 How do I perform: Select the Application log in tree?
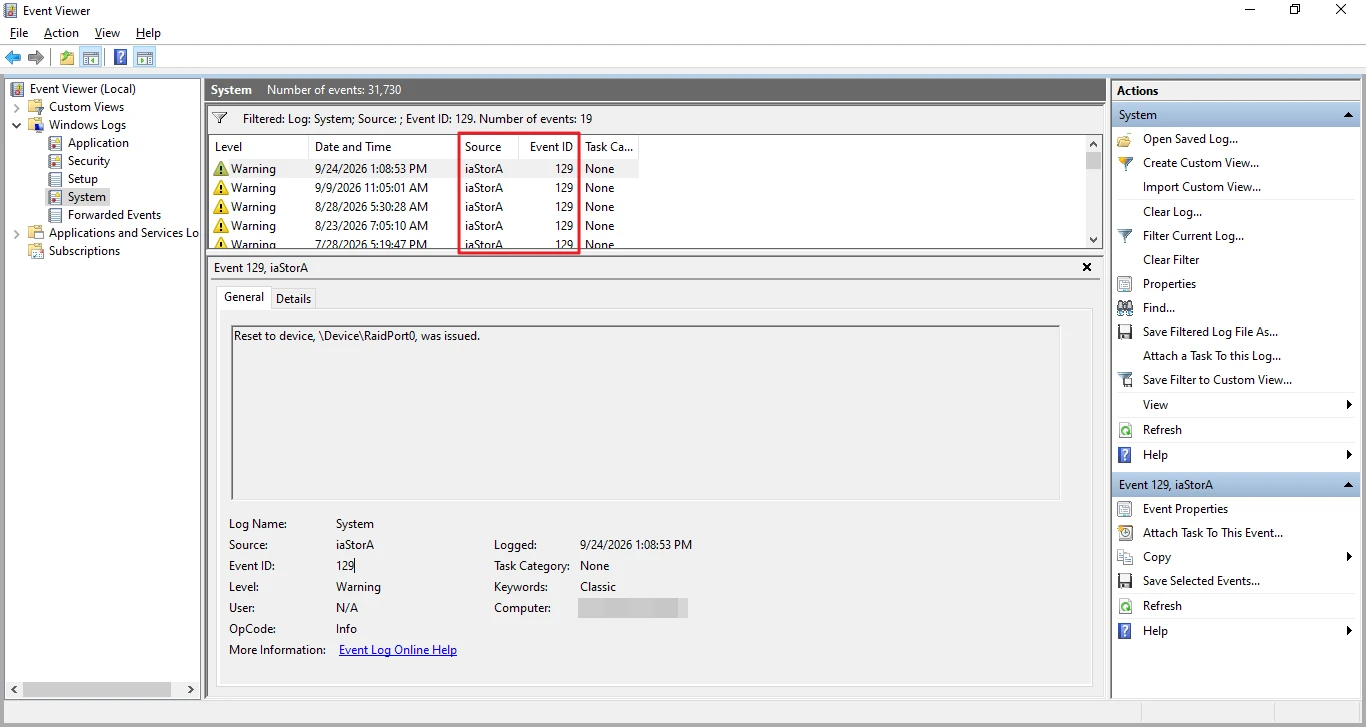[98, 143]
